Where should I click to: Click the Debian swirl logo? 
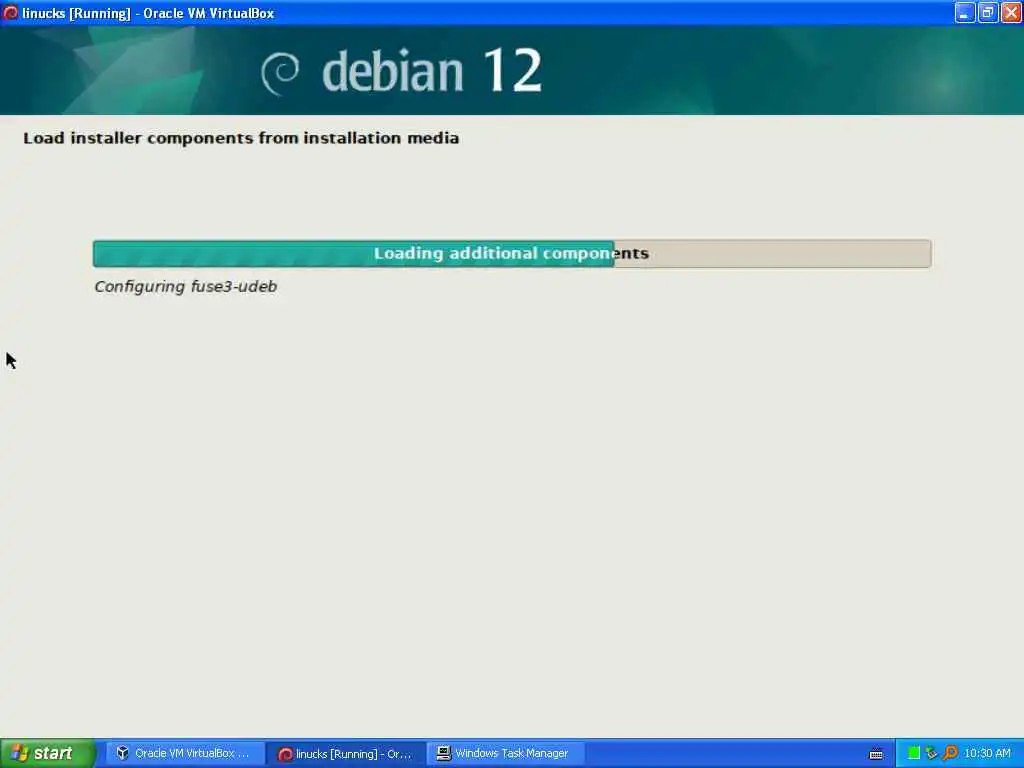coord(280,73)
